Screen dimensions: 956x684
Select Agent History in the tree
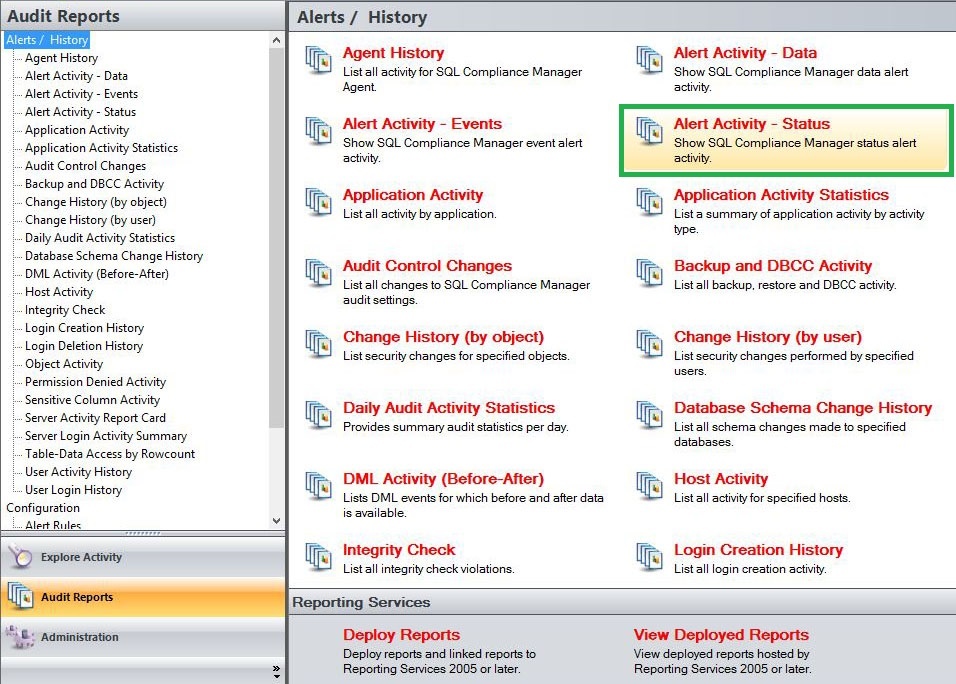click(61, 58)
